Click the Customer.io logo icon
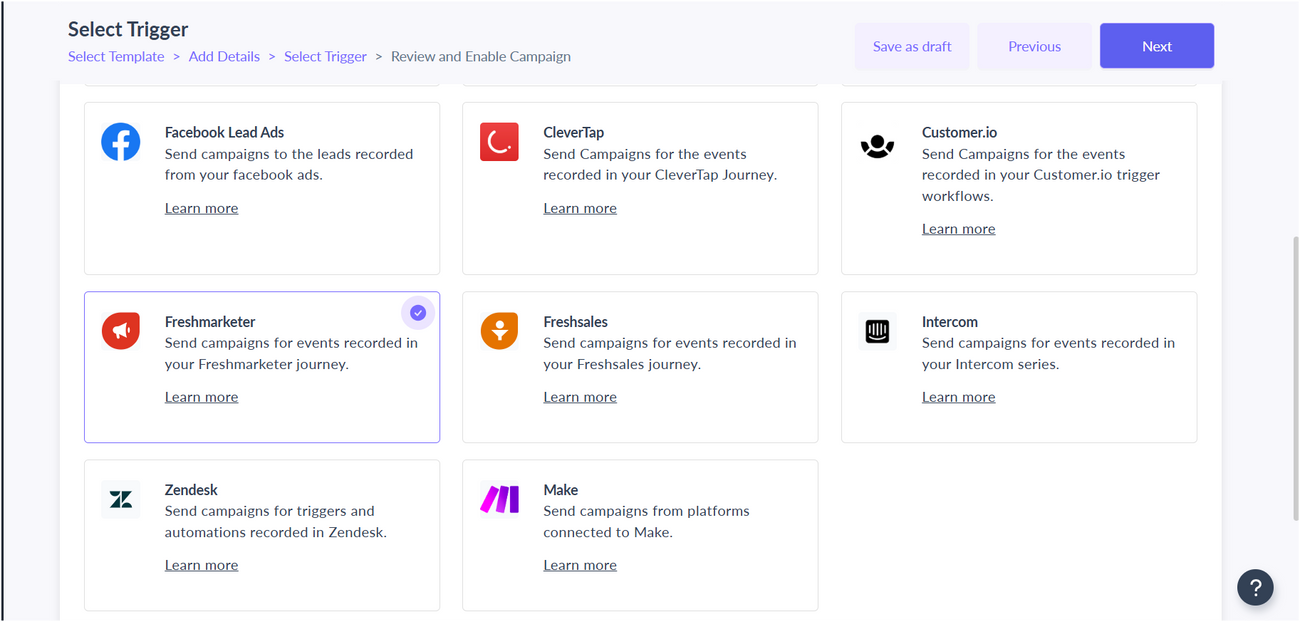1300x622 pixels. click(877, 146)
